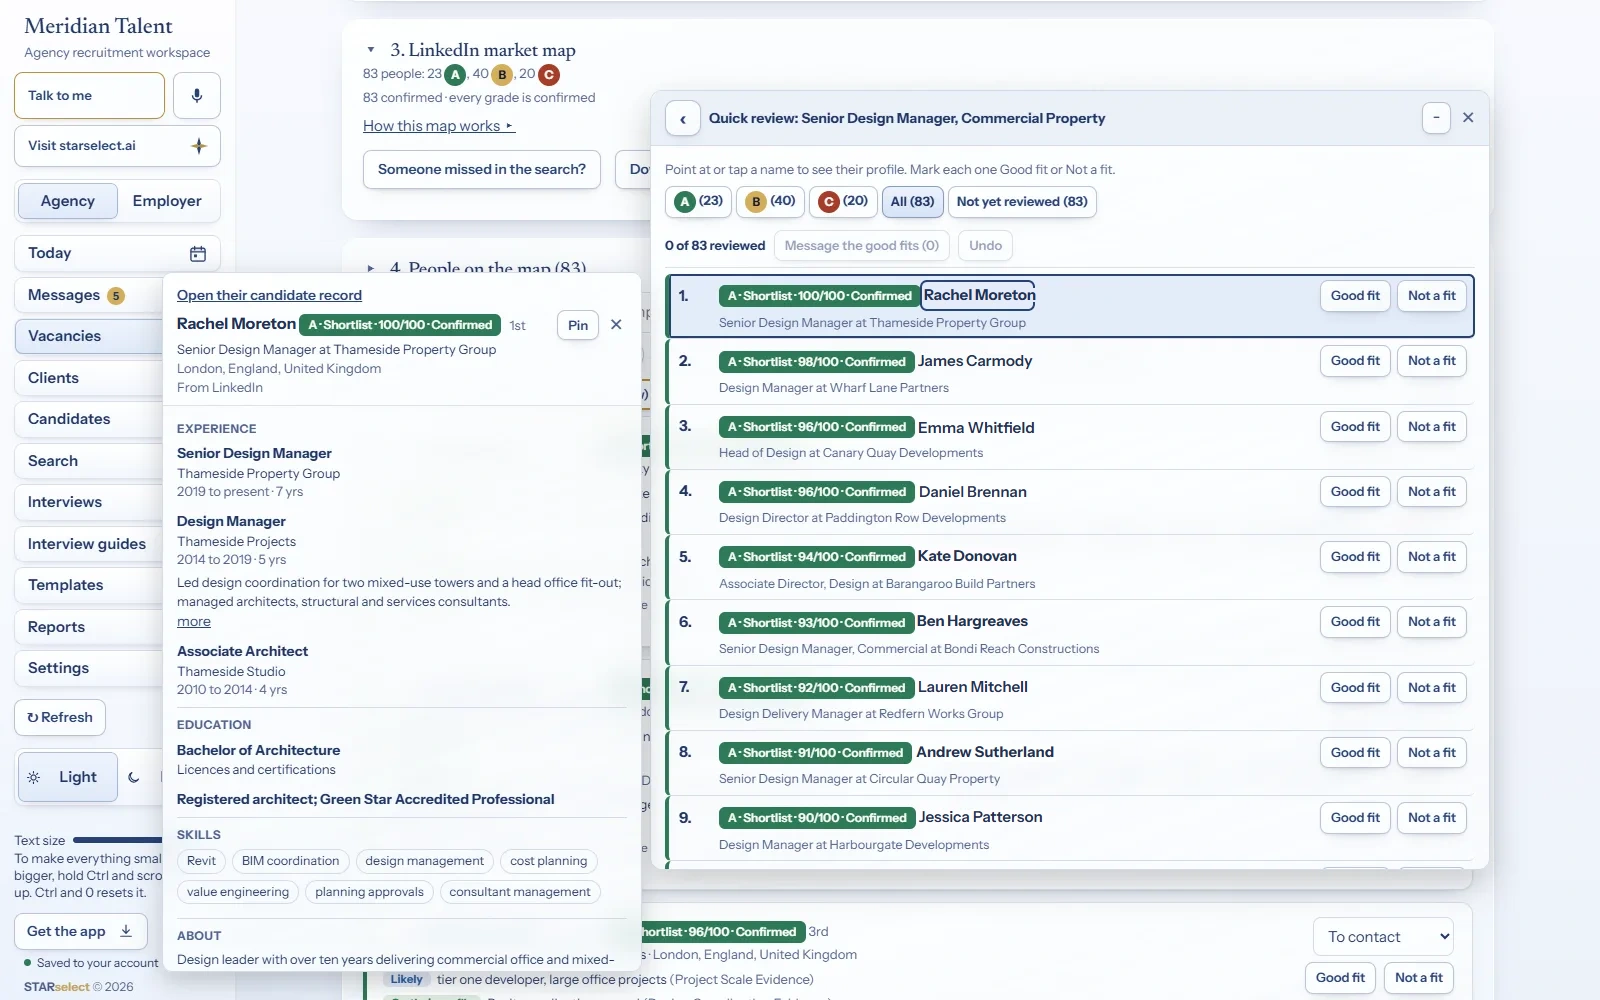
Task: Open their candidate record link
Action: [x=269, y=295]
